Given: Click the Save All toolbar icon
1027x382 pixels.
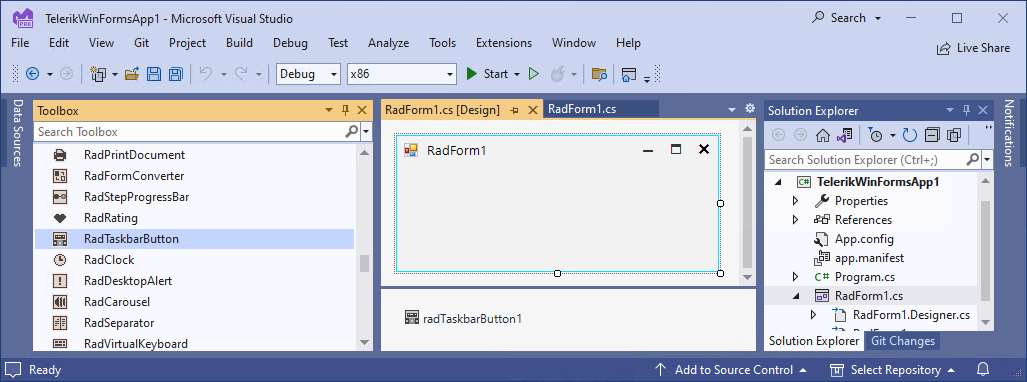Looking at the screenshot, I should click(176, 74).
